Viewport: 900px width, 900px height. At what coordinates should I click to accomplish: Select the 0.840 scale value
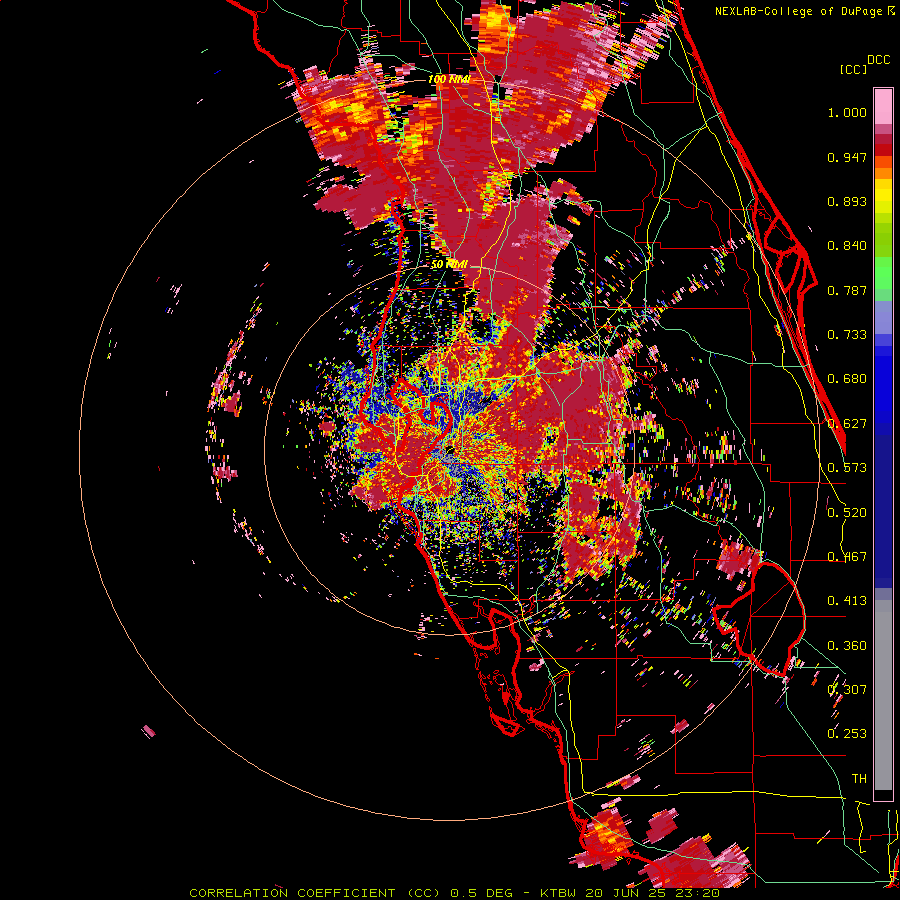pos(847,246)
